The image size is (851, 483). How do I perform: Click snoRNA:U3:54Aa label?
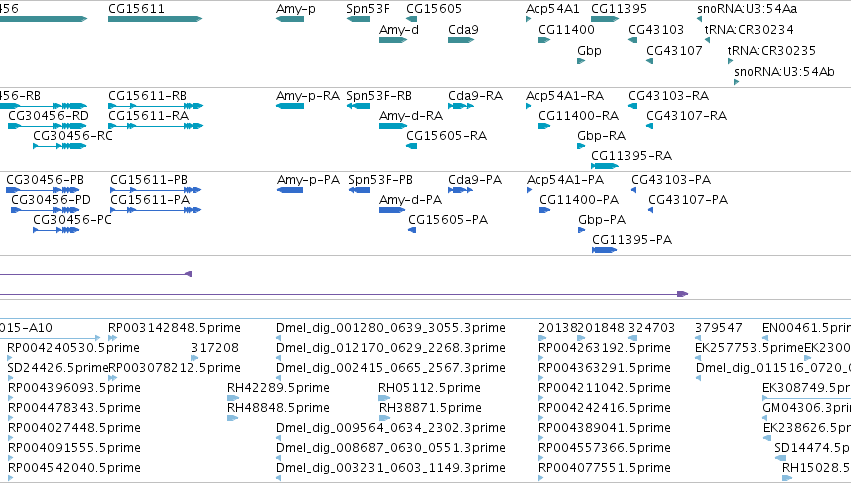[x=747, y=9]
